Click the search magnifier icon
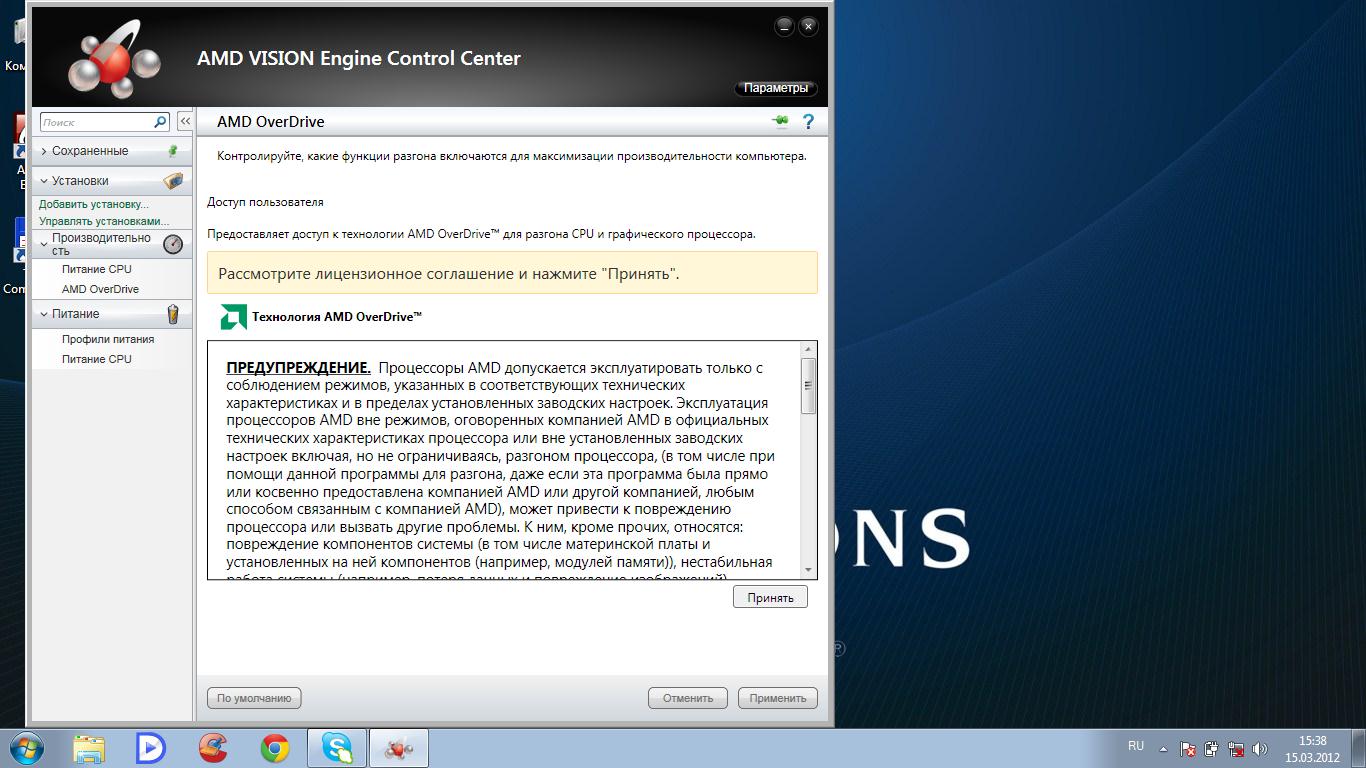This screenshot has width=1366, height=768. [x=160, y=121]
